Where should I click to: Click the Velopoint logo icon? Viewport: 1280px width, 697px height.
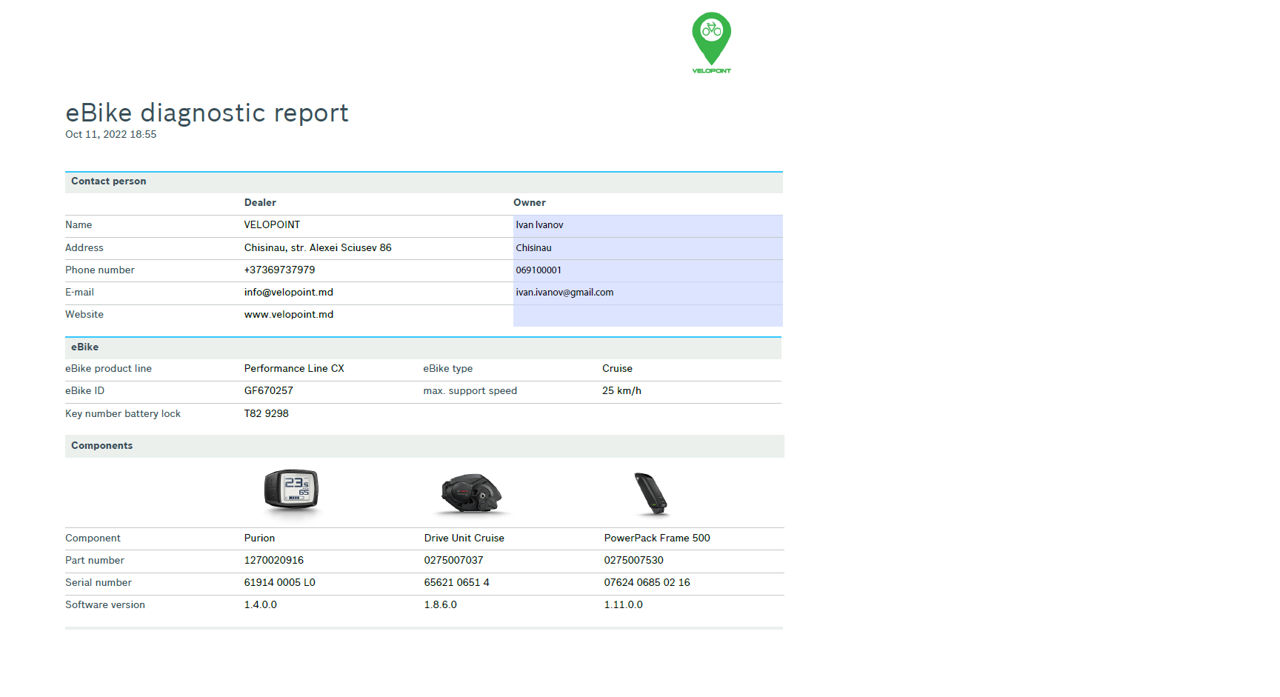tap(711, 43)
